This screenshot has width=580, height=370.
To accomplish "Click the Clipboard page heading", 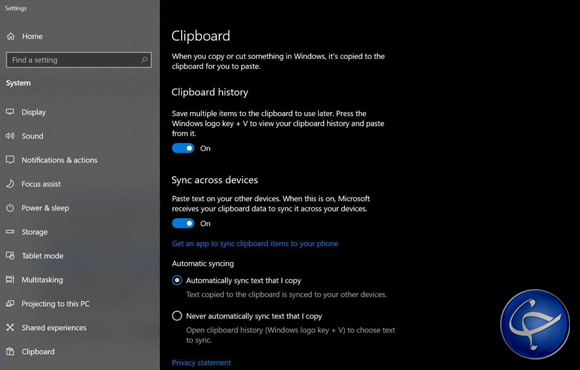I will tap(201, 36).
